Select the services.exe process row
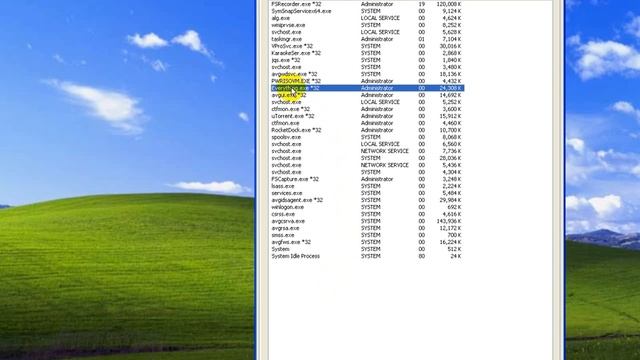 coord(367,193)
